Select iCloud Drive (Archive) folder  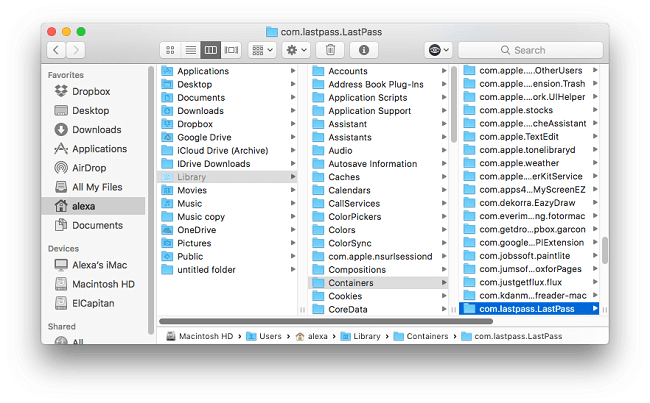click(228, 151)
